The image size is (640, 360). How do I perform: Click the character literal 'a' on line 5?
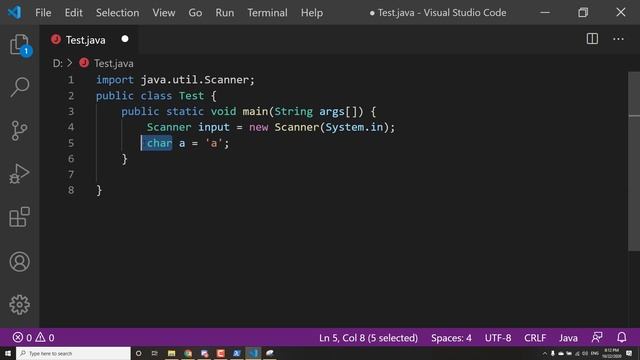pos(213,143)
